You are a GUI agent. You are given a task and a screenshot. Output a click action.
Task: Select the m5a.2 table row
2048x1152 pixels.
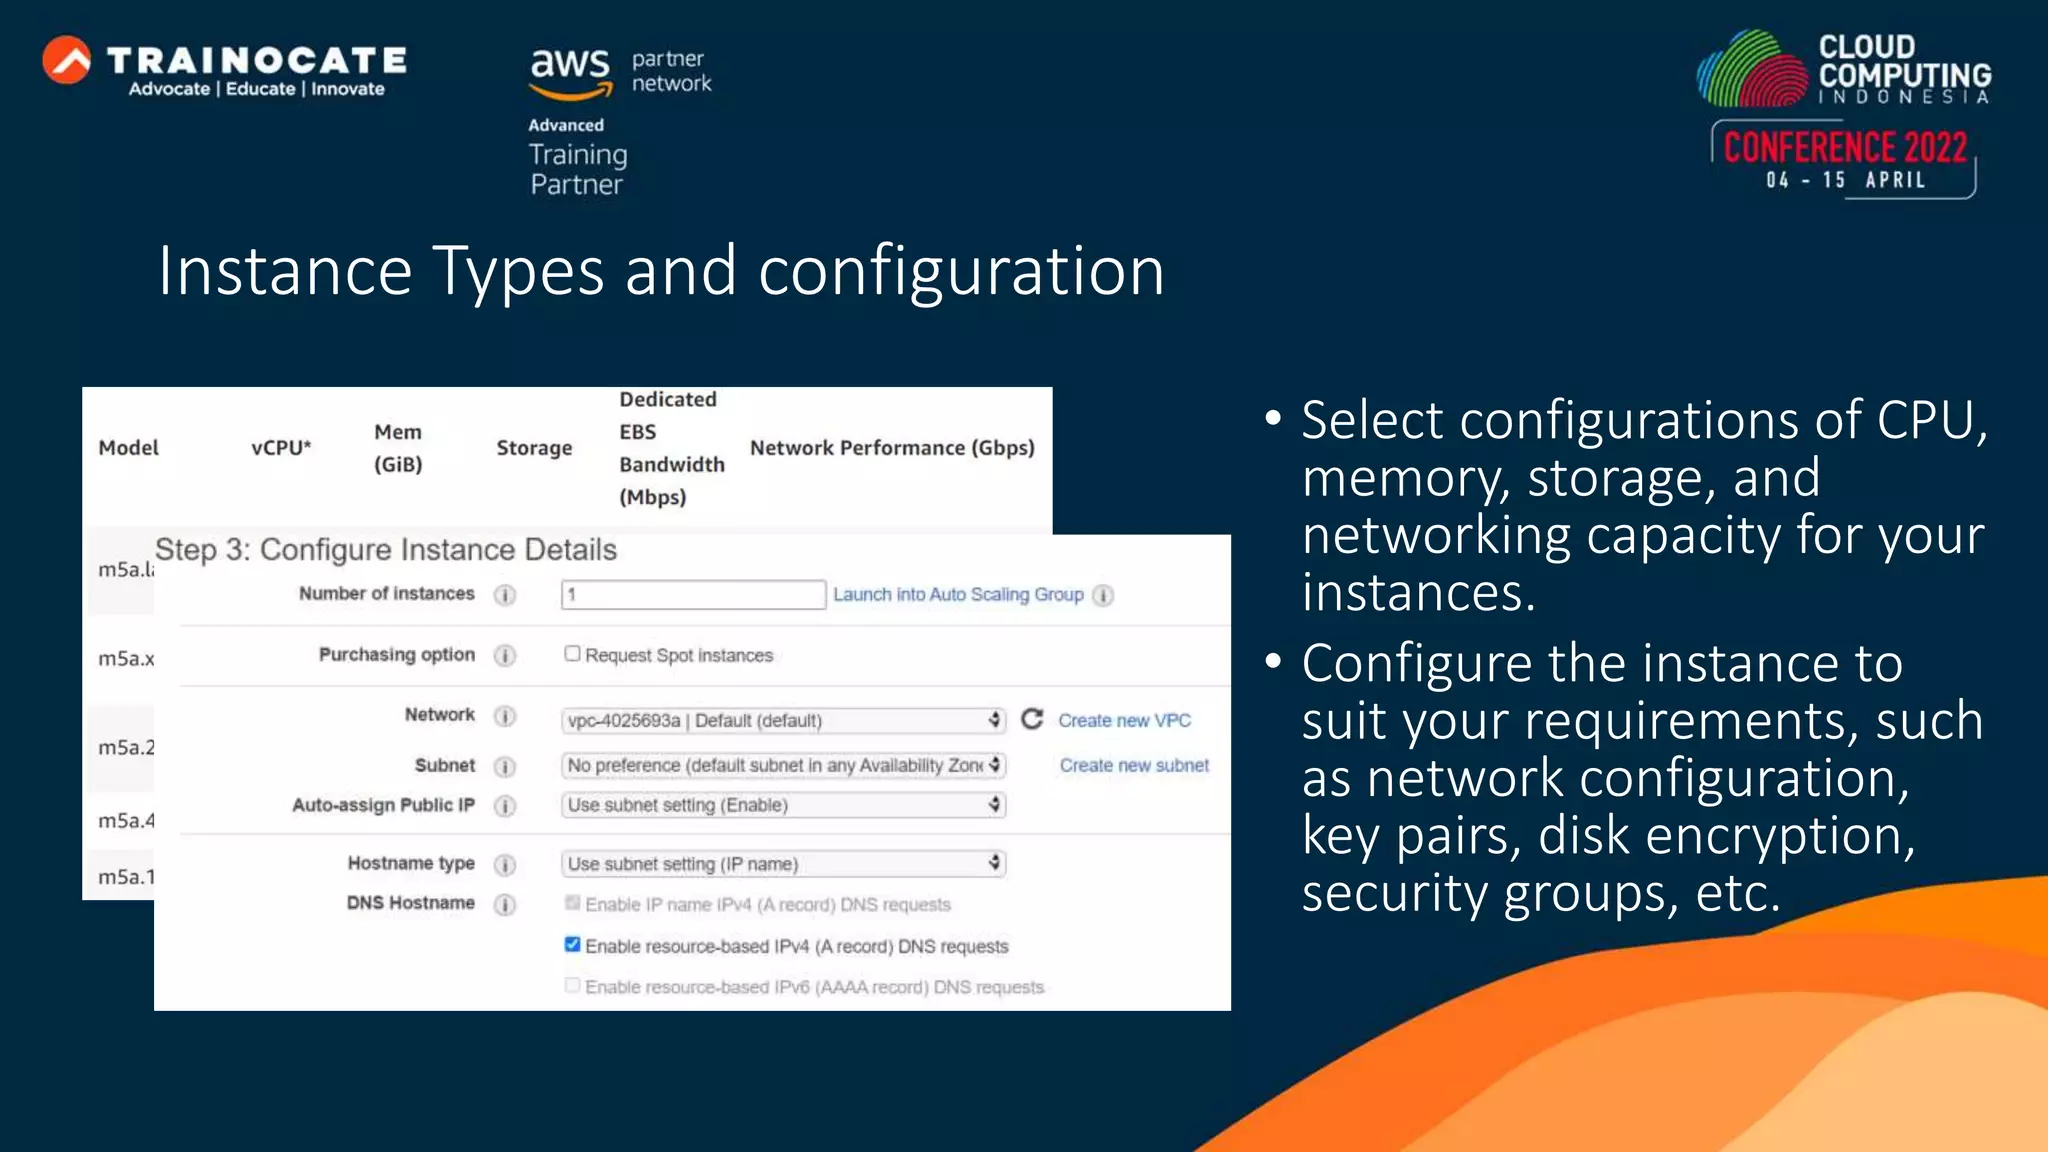point(120,747)
